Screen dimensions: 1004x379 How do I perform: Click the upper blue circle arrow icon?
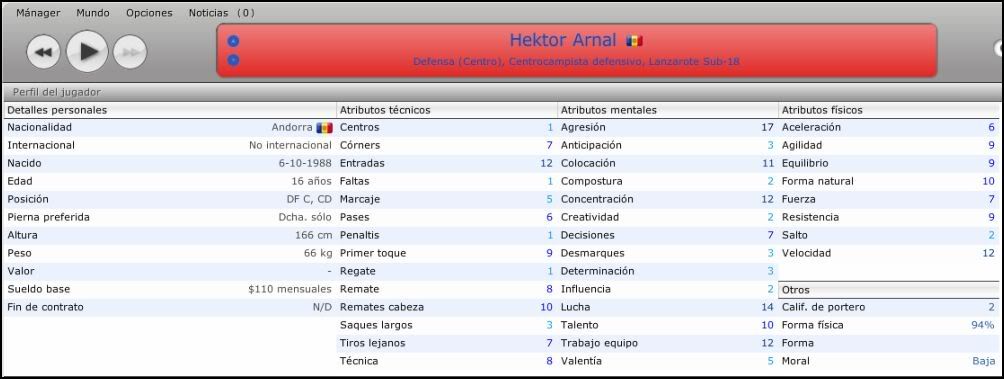[233, 41]
